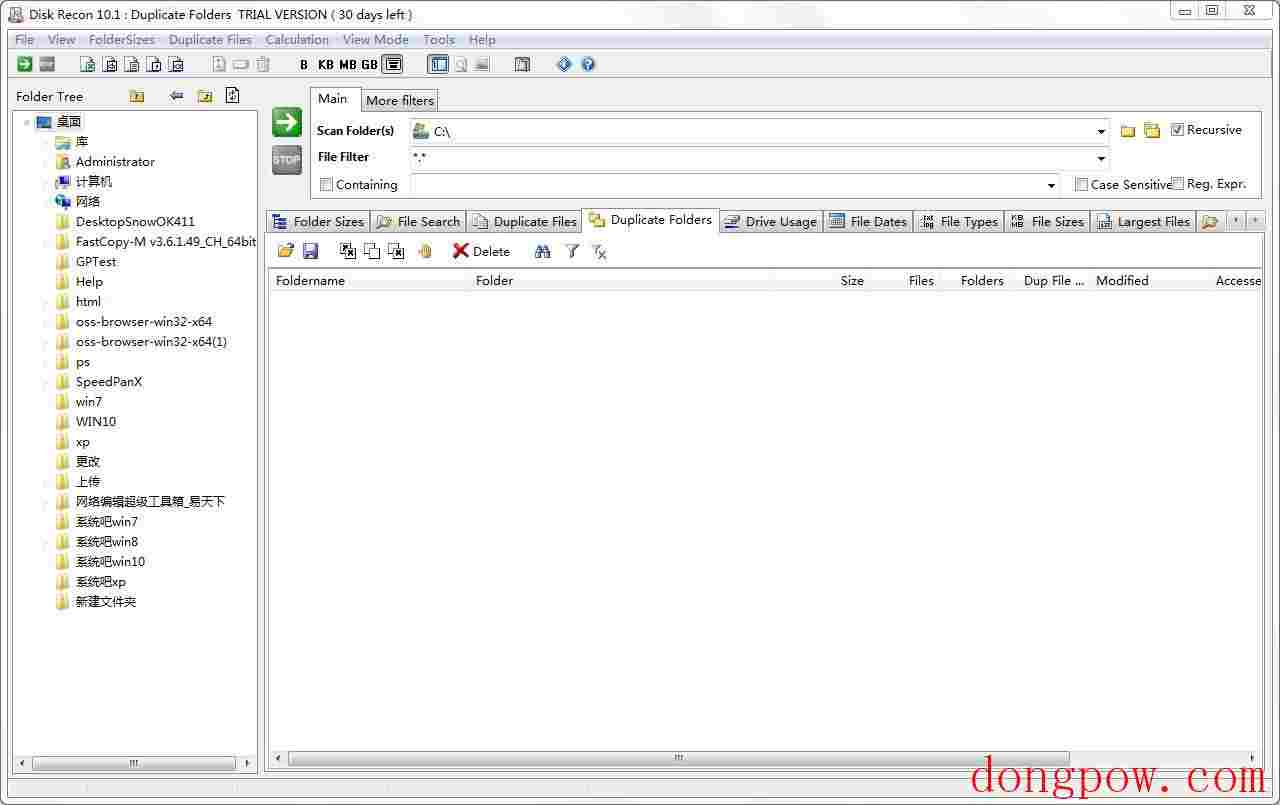The height and width of the screenshot is (805, 1280).
Task: Show sizes in MB
Action: coord(348,64)
